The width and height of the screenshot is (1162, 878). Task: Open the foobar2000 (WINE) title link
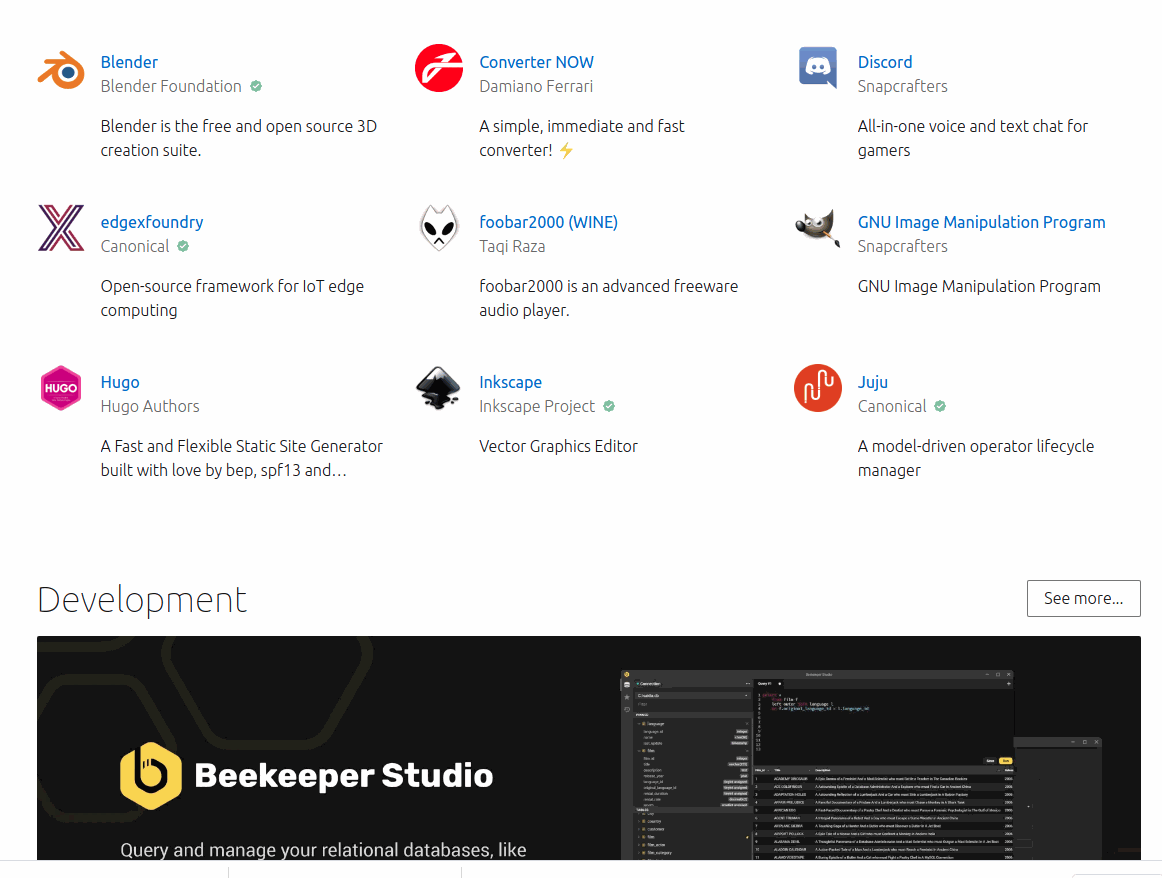[x=548, y=222]
